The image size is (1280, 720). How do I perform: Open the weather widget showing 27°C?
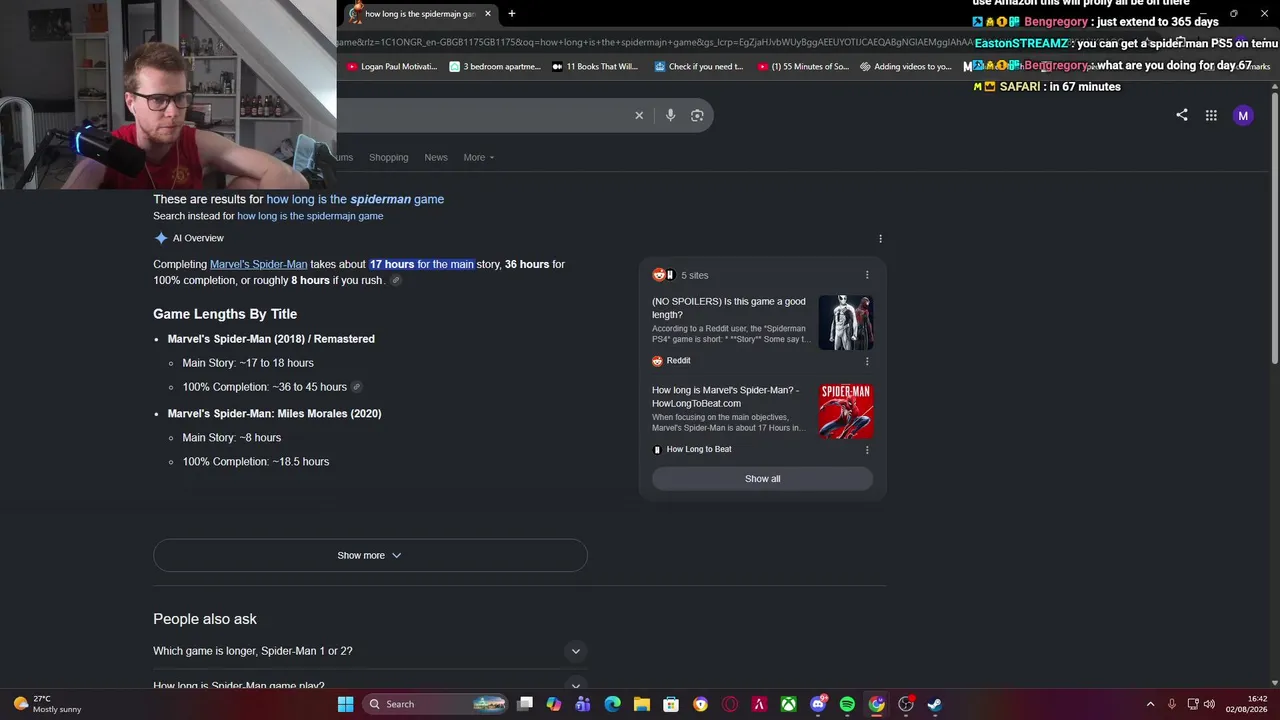pos(47,704)
